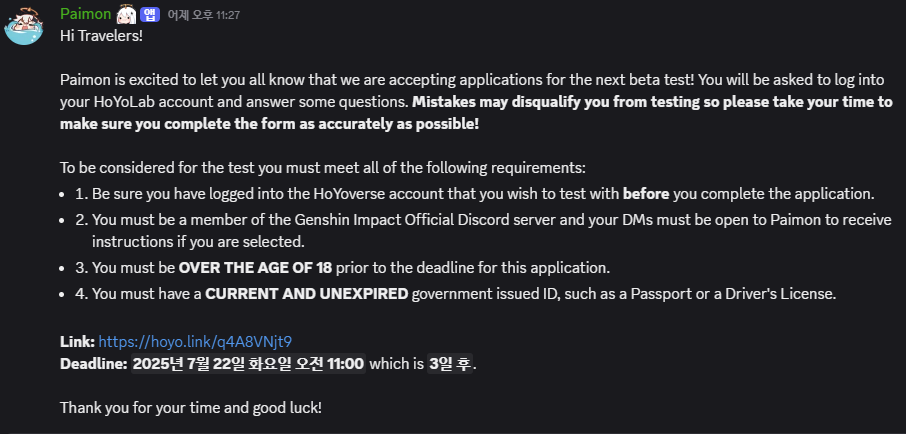
Task: Click the bold "Link:" label
Action: pos(77,341)
